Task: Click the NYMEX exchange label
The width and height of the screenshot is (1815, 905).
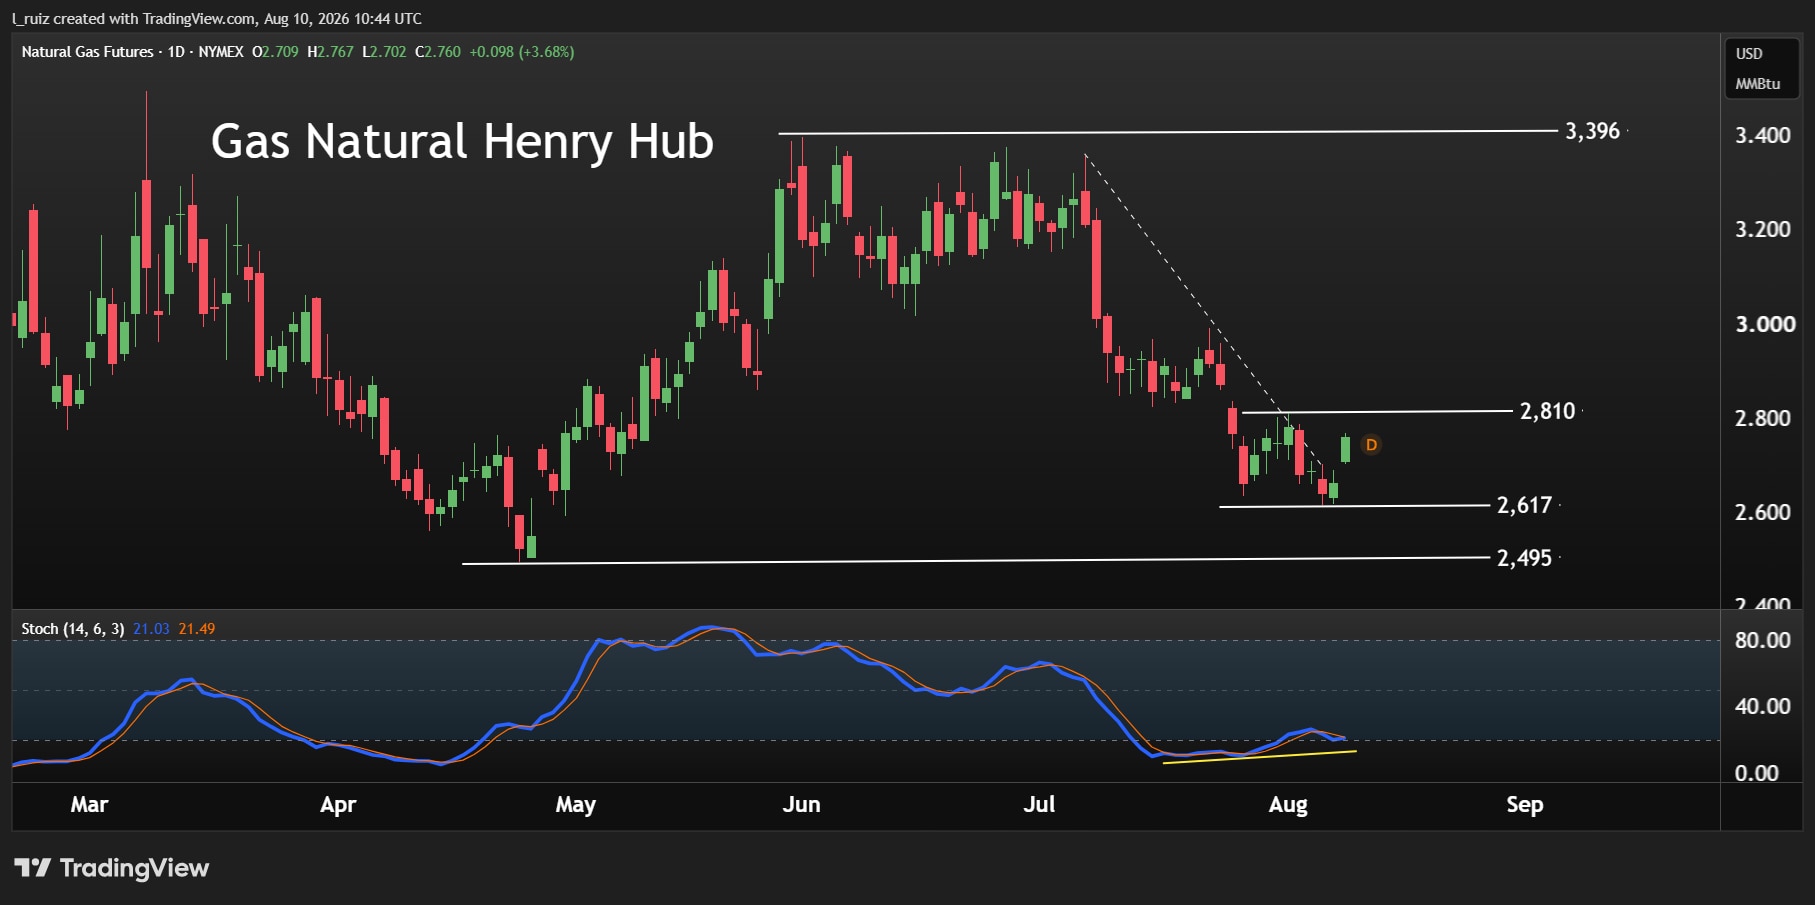Action: (221, 52)
